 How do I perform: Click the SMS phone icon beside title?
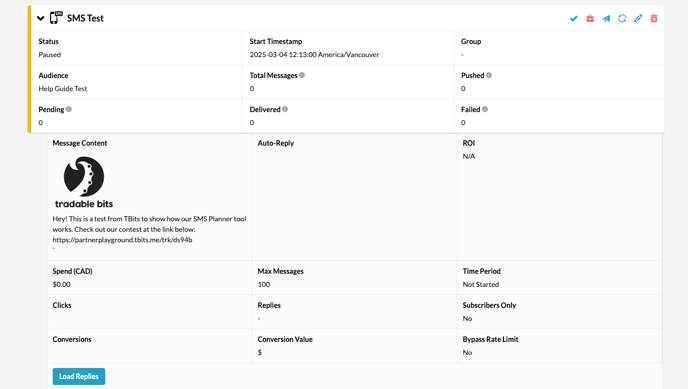pyautogui.click(x=56, y=18)
